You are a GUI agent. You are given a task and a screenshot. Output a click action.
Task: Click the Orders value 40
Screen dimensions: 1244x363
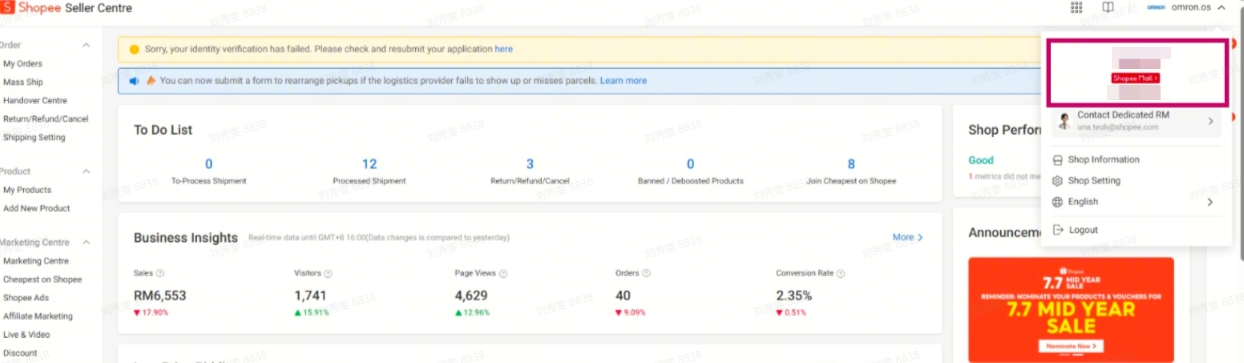pos(623,296)
